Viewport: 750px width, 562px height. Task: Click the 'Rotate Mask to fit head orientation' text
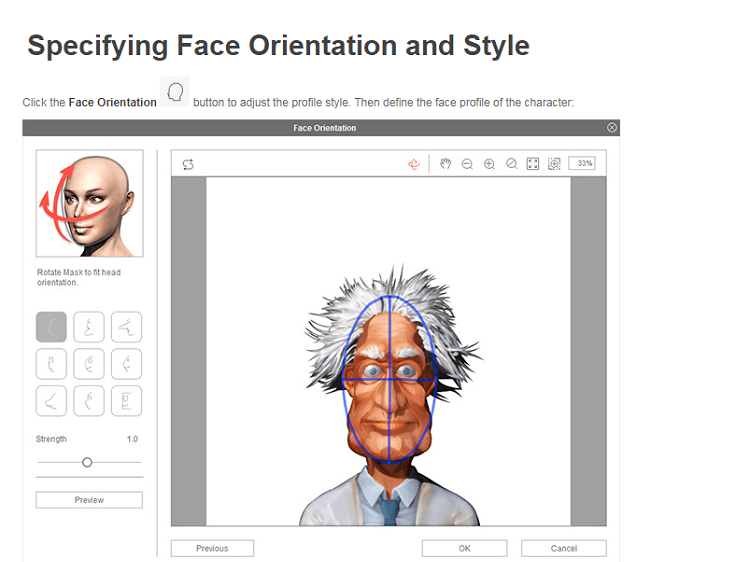78,277
